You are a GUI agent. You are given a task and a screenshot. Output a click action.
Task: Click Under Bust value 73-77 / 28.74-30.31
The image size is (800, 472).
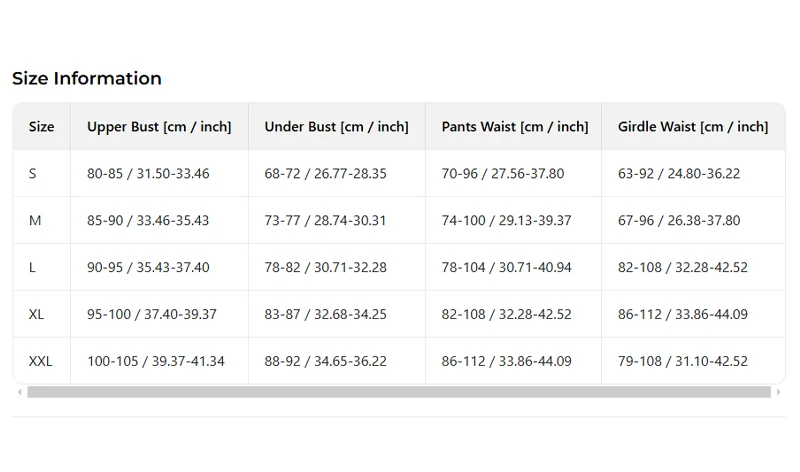point(325,220)
